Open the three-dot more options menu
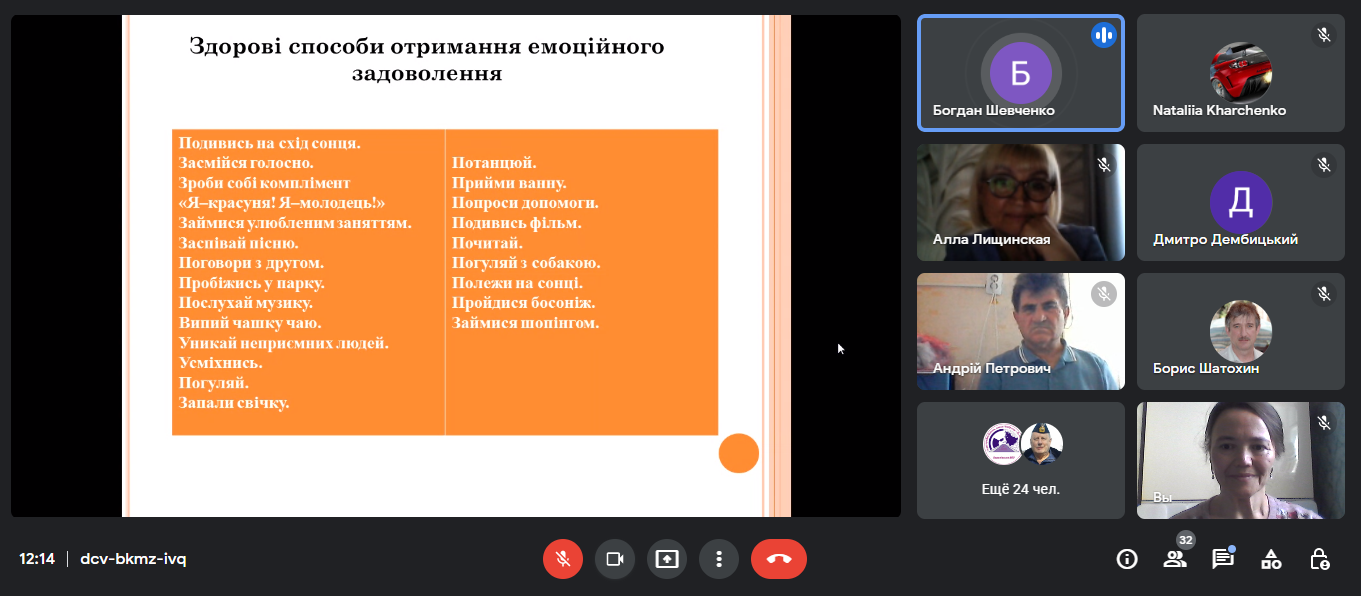1361x596 pixels. tap(719, 559)
